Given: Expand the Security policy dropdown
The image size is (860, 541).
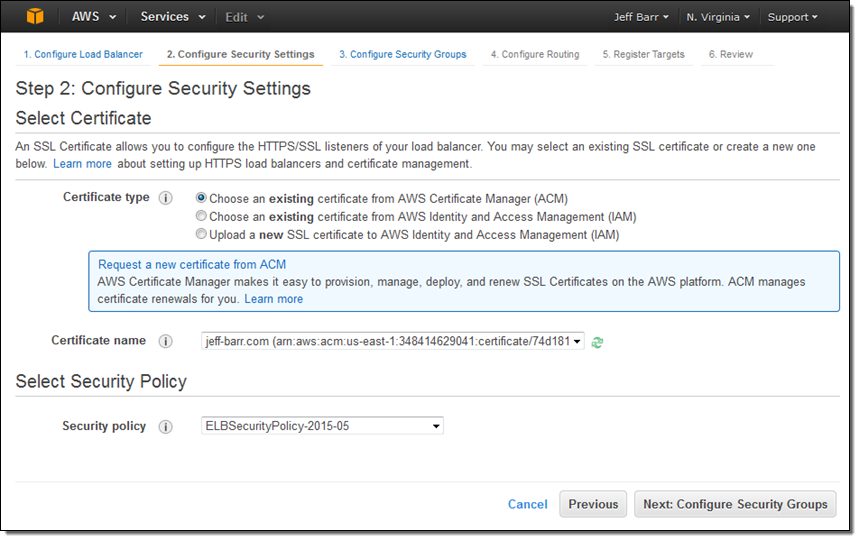Looking at the screenshot, I should [x=322, y=427].
